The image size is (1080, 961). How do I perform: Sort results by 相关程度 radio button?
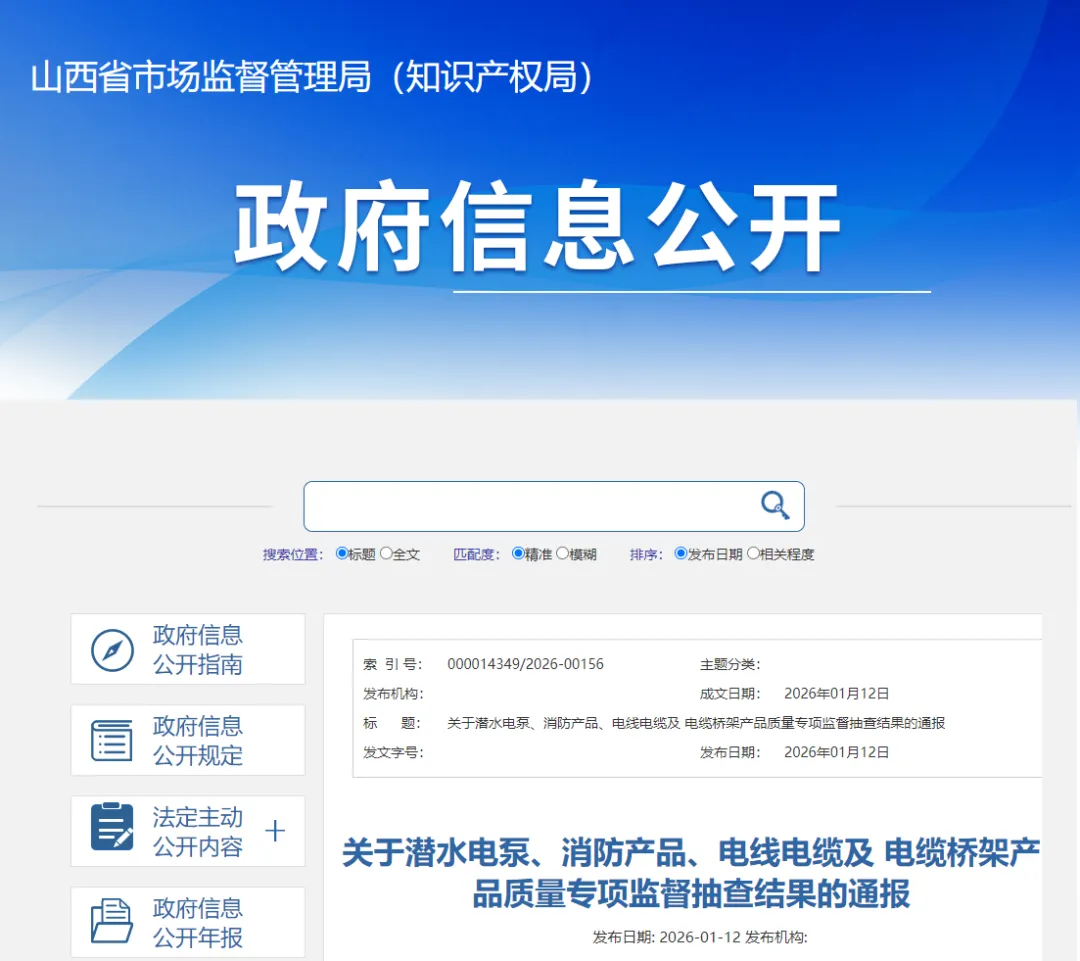coord(753,553)
